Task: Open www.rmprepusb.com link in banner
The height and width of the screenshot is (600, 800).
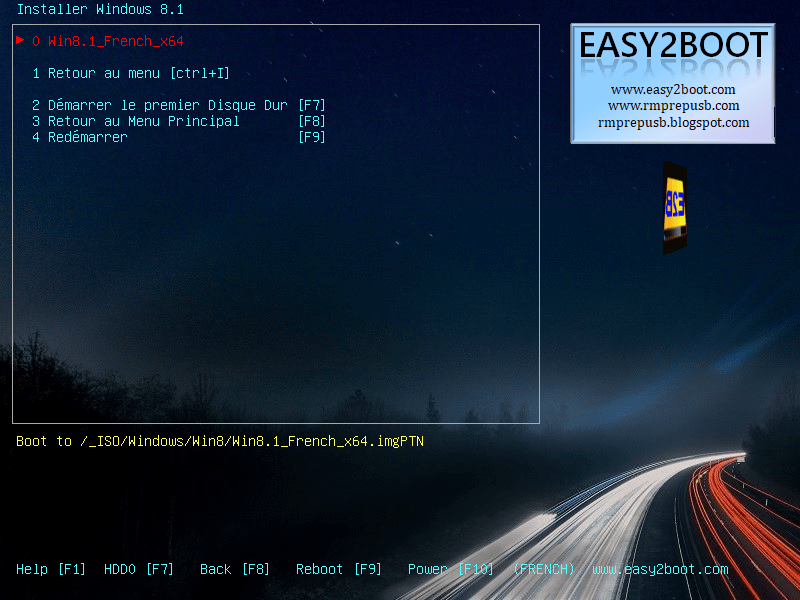Action: [673, 106]
